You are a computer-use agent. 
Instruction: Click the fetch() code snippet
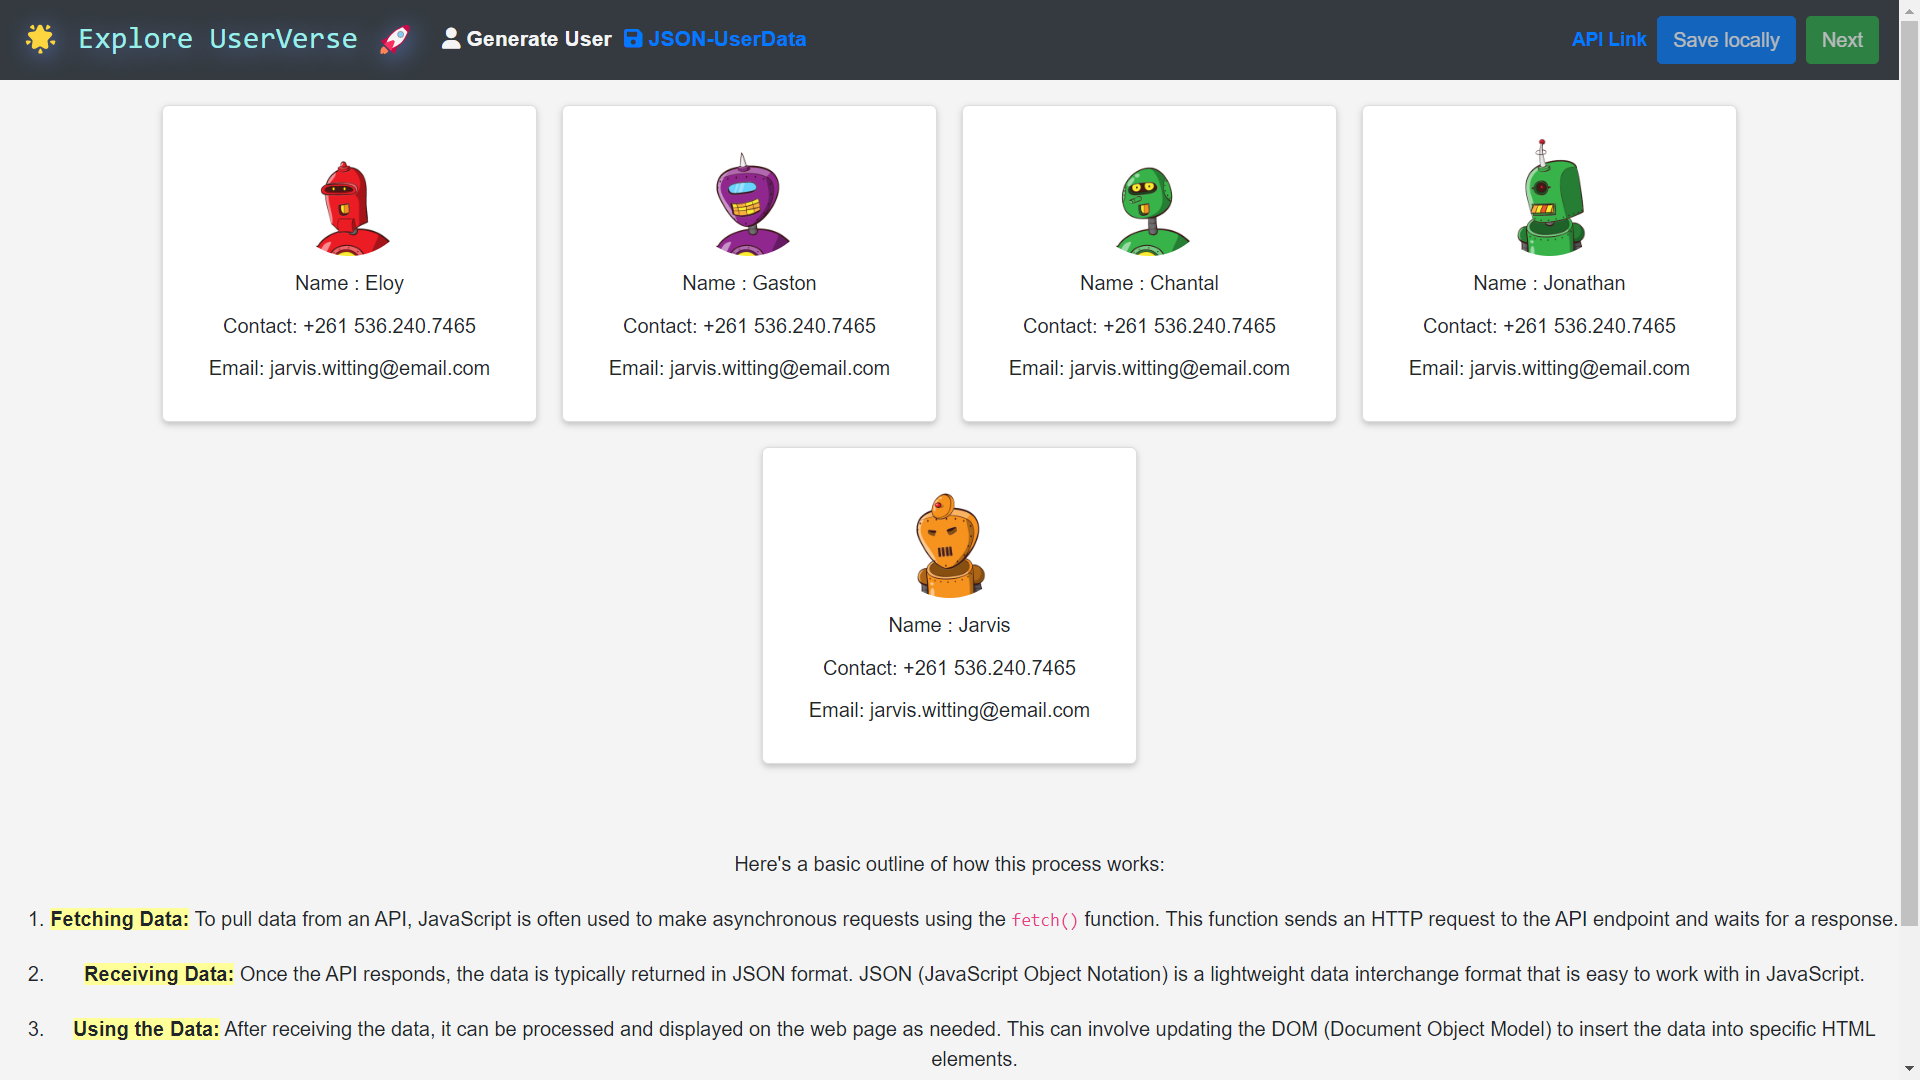1044,920
